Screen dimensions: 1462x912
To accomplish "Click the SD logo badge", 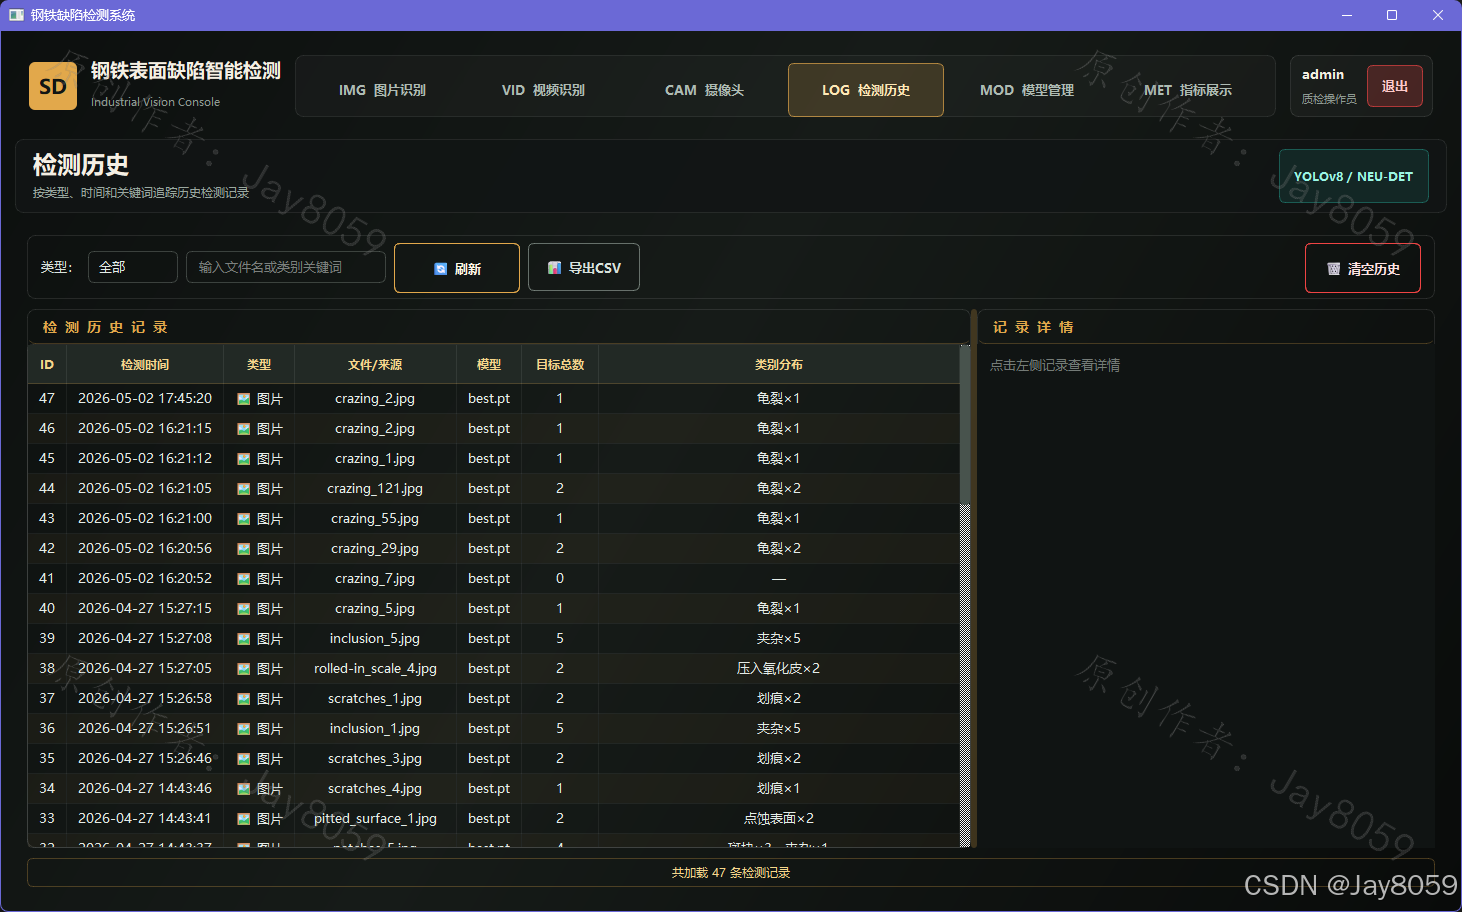I will coord(53,86).
